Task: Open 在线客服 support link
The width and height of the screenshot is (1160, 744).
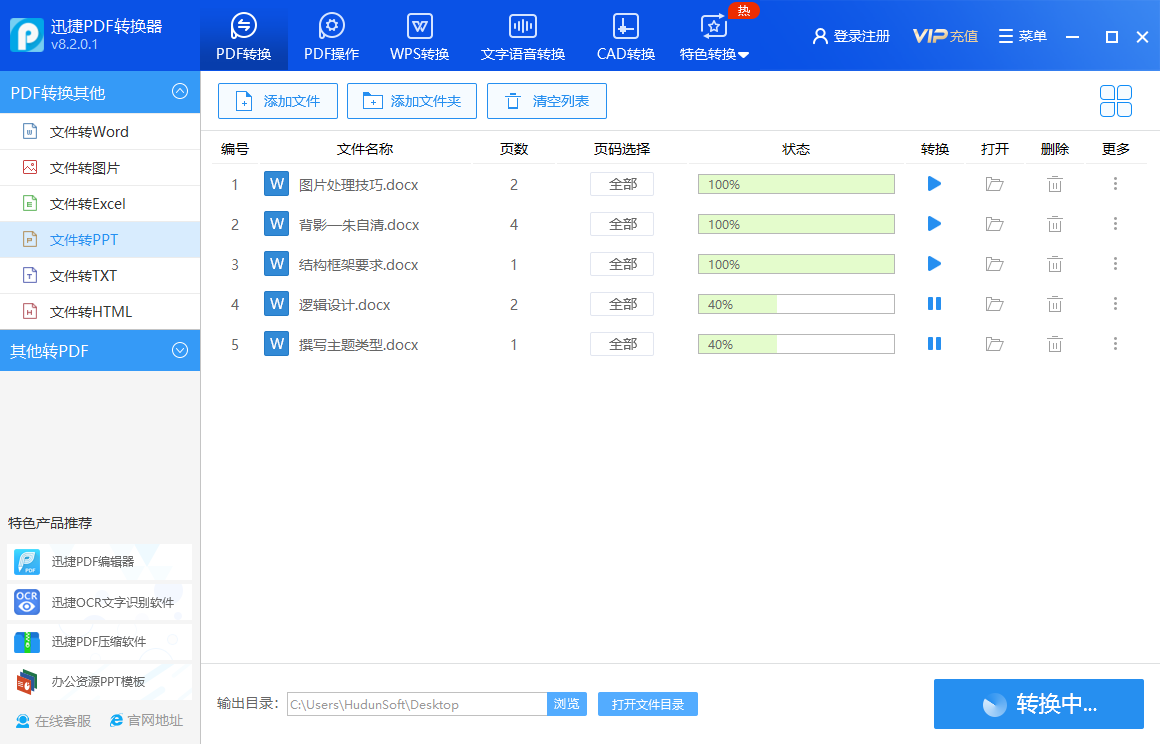Action: [x=53, y=720]
